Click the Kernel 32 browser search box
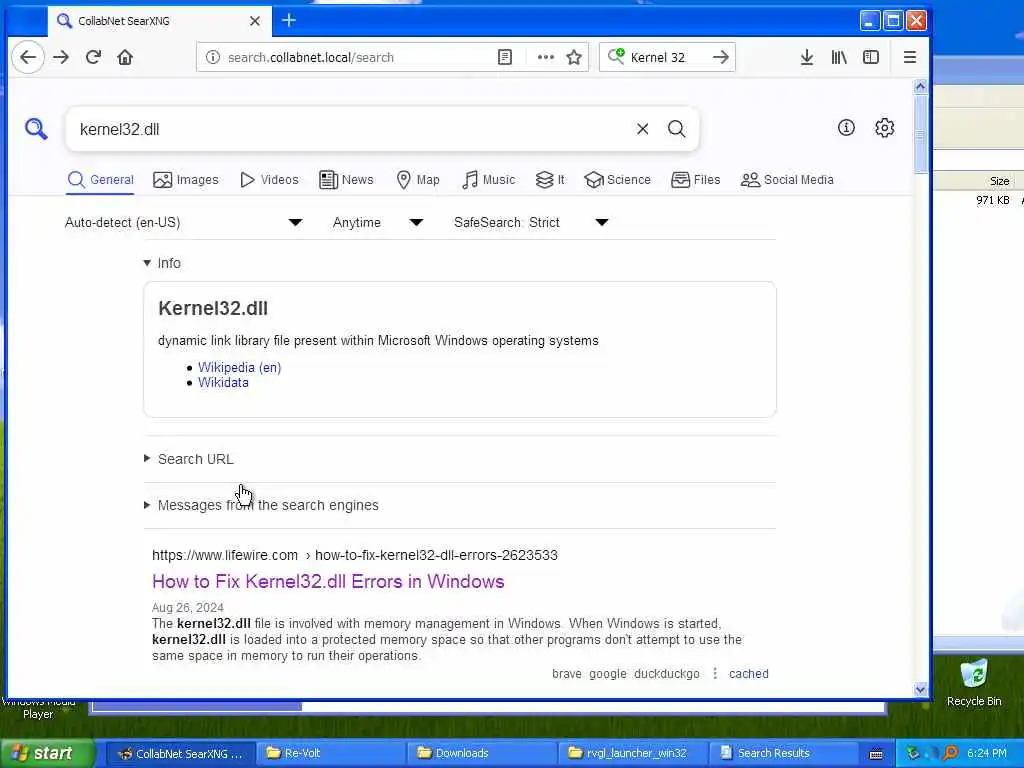Image resolution: width=1024 pixels, height=768 pixels. point(666,57)
